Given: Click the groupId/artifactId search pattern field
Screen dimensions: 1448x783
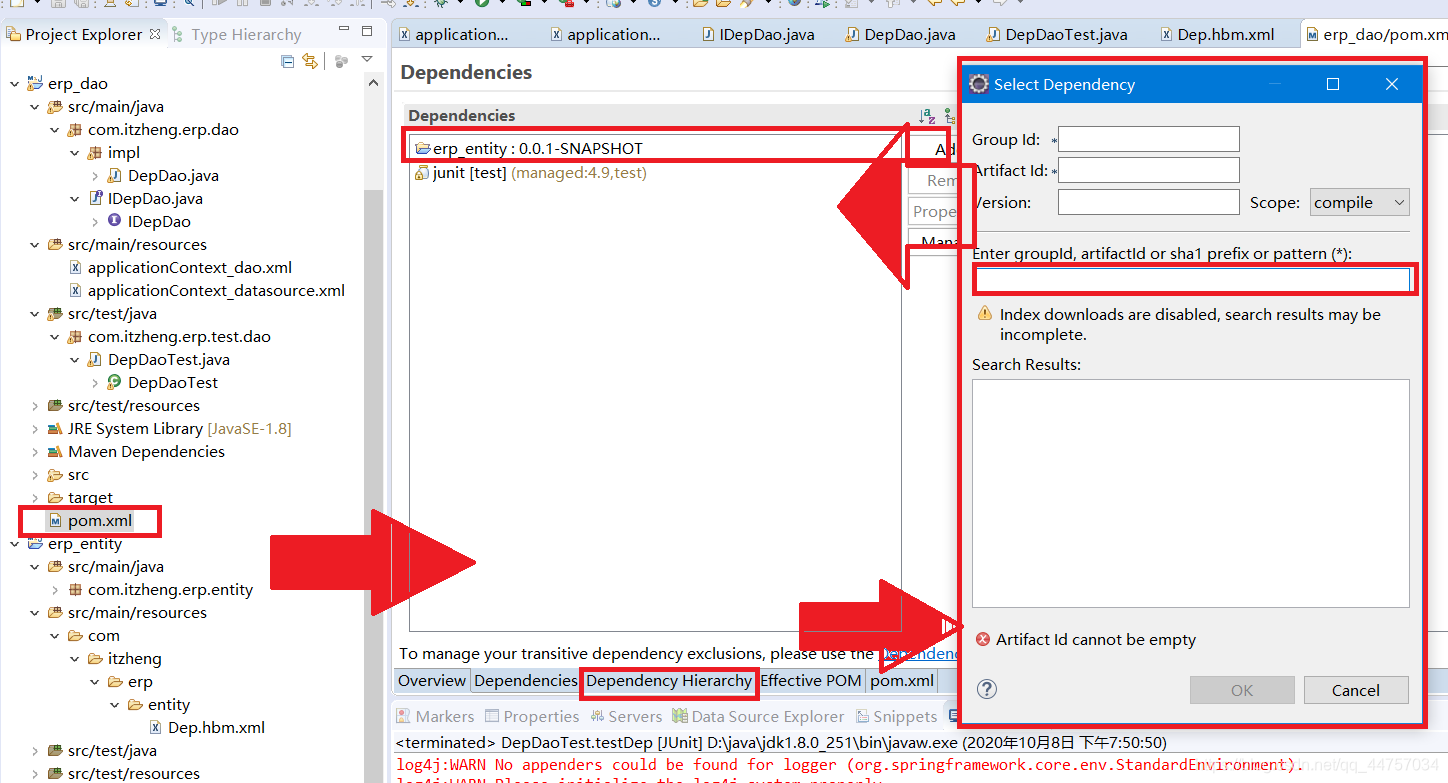Looking at the screenshot, I should 1193,280.
